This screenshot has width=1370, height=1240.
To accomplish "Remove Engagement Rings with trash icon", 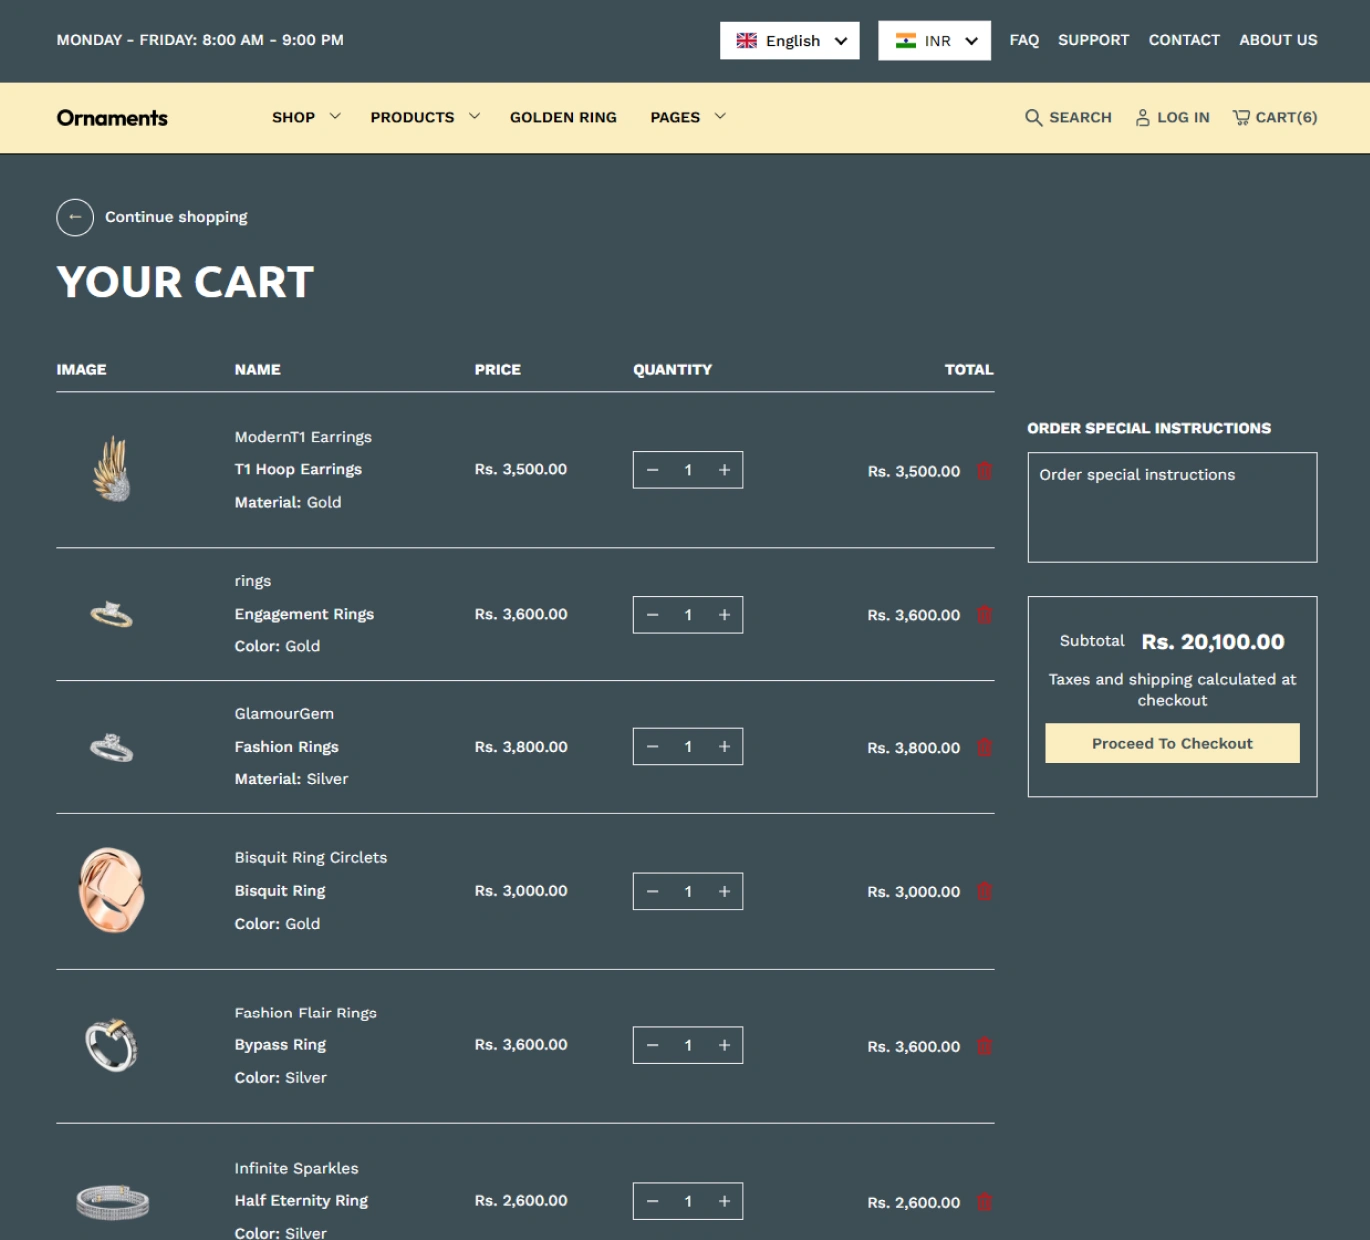I will coord(984,615).
